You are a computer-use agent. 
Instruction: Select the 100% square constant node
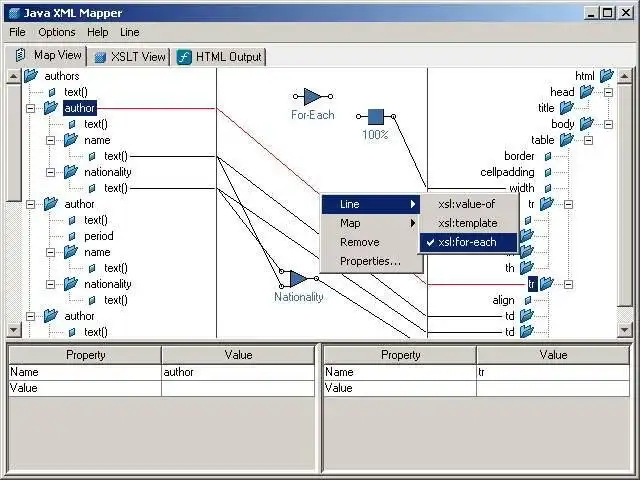point(376,116)
